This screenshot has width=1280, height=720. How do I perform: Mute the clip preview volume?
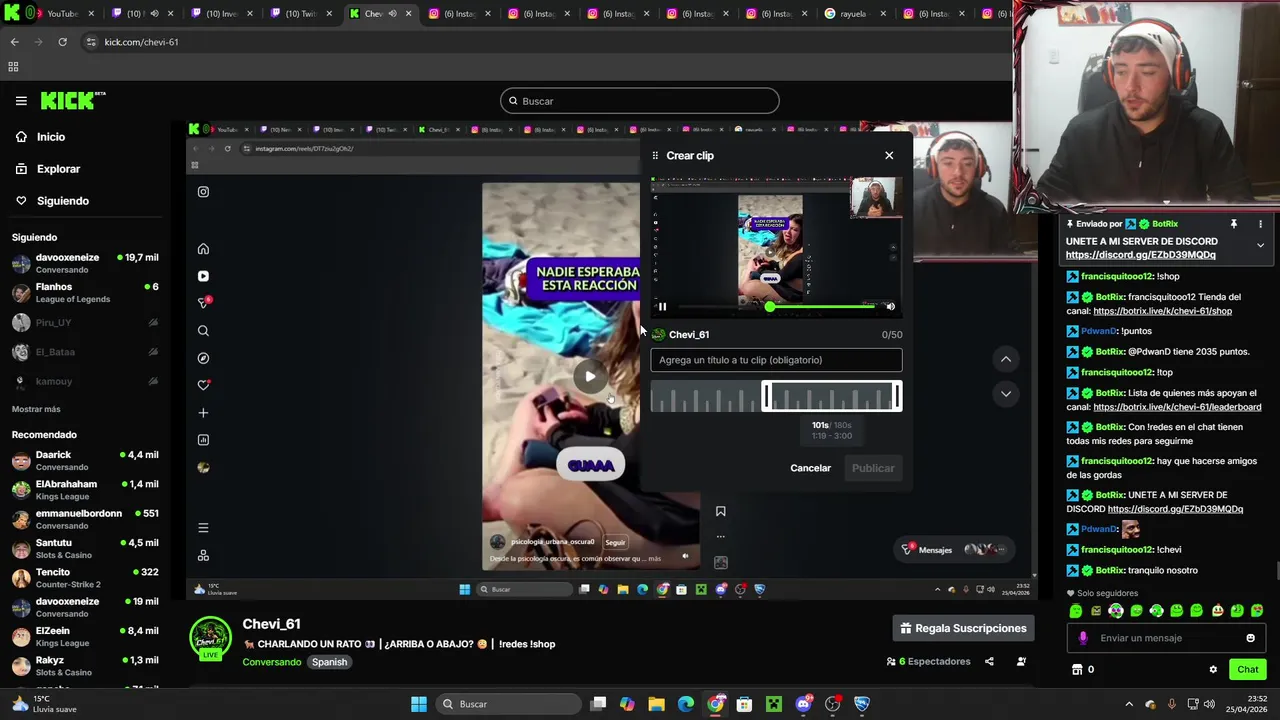tap(890, 307)
